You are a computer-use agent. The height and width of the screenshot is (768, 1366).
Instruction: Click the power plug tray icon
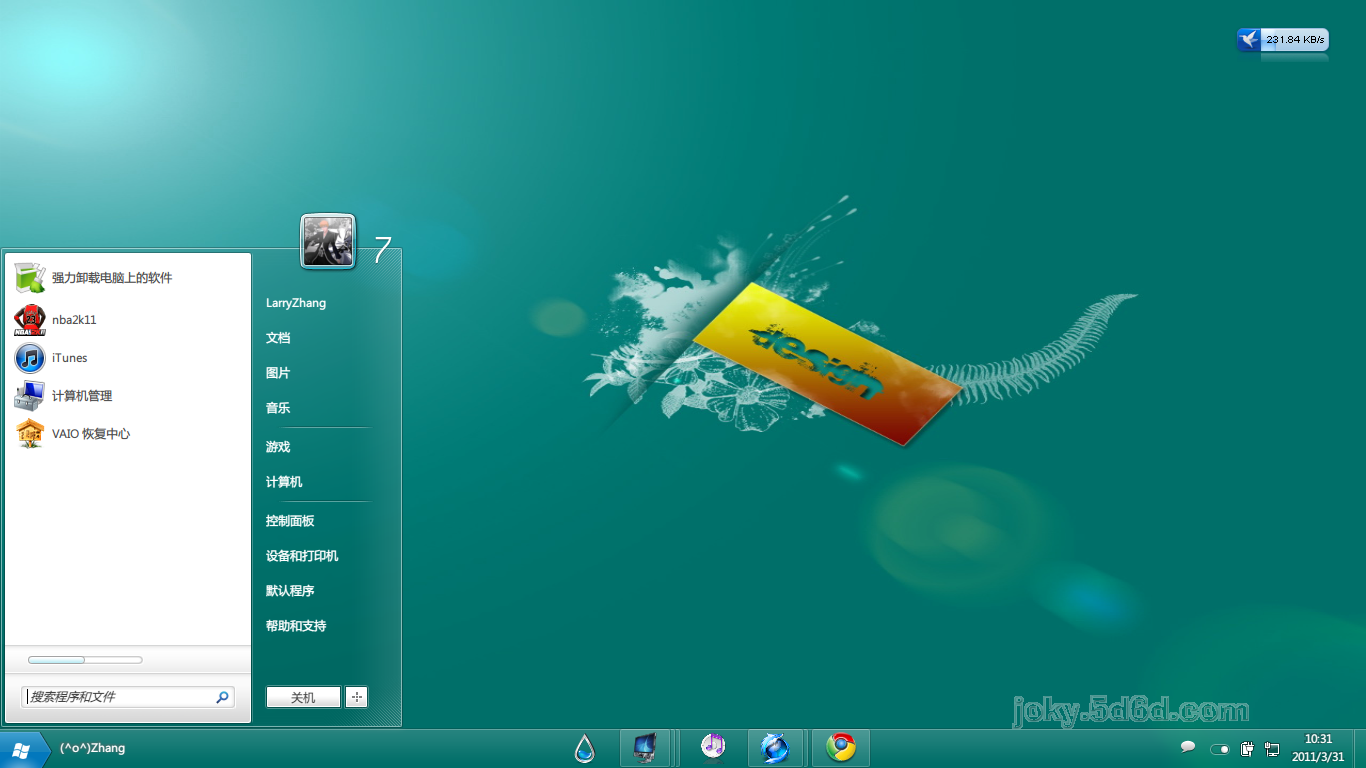[x=1247, y=748]
